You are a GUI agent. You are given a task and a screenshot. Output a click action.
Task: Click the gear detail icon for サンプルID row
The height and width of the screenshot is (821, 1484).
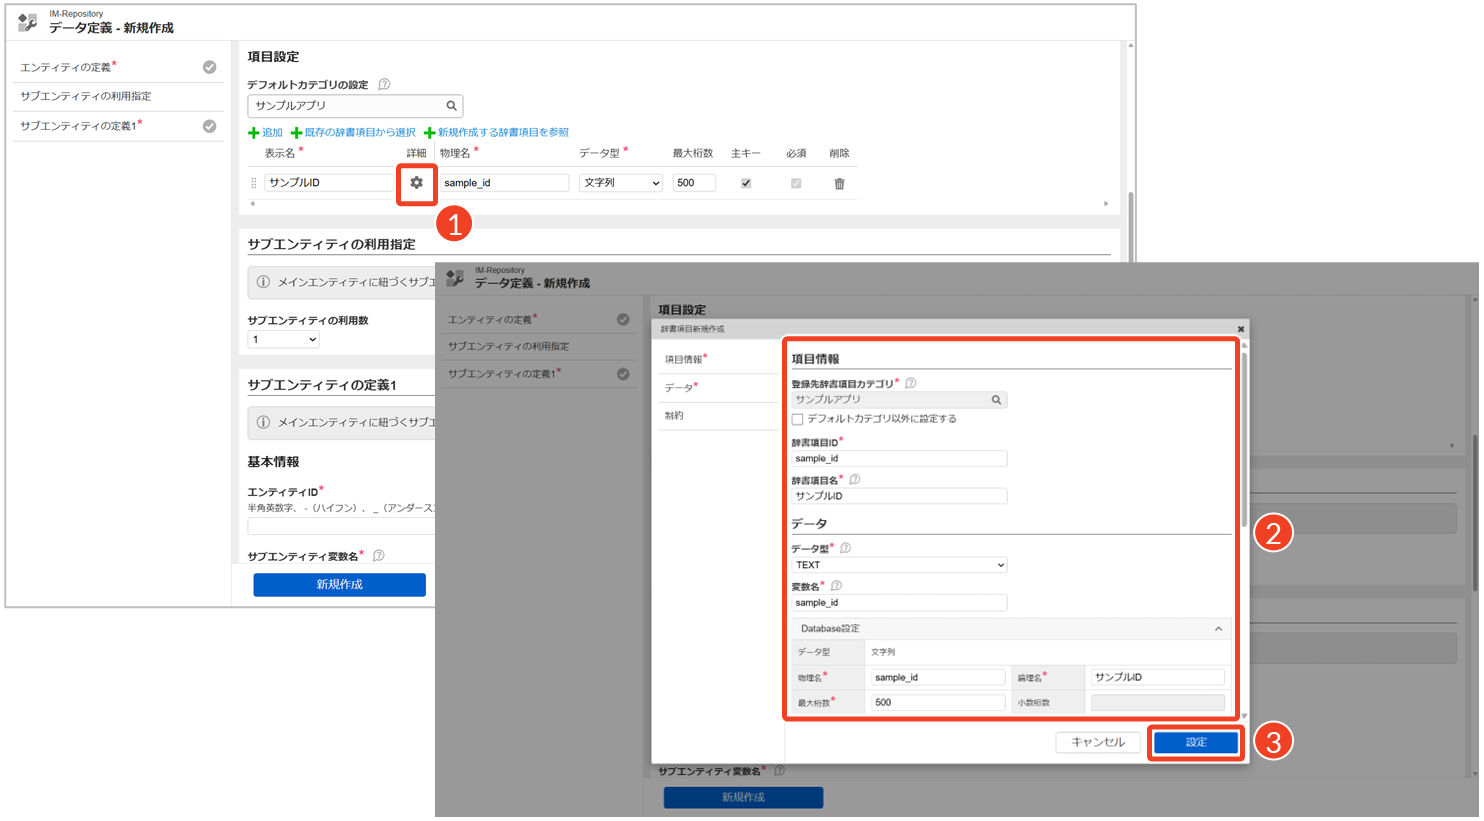tap(416, 183)
